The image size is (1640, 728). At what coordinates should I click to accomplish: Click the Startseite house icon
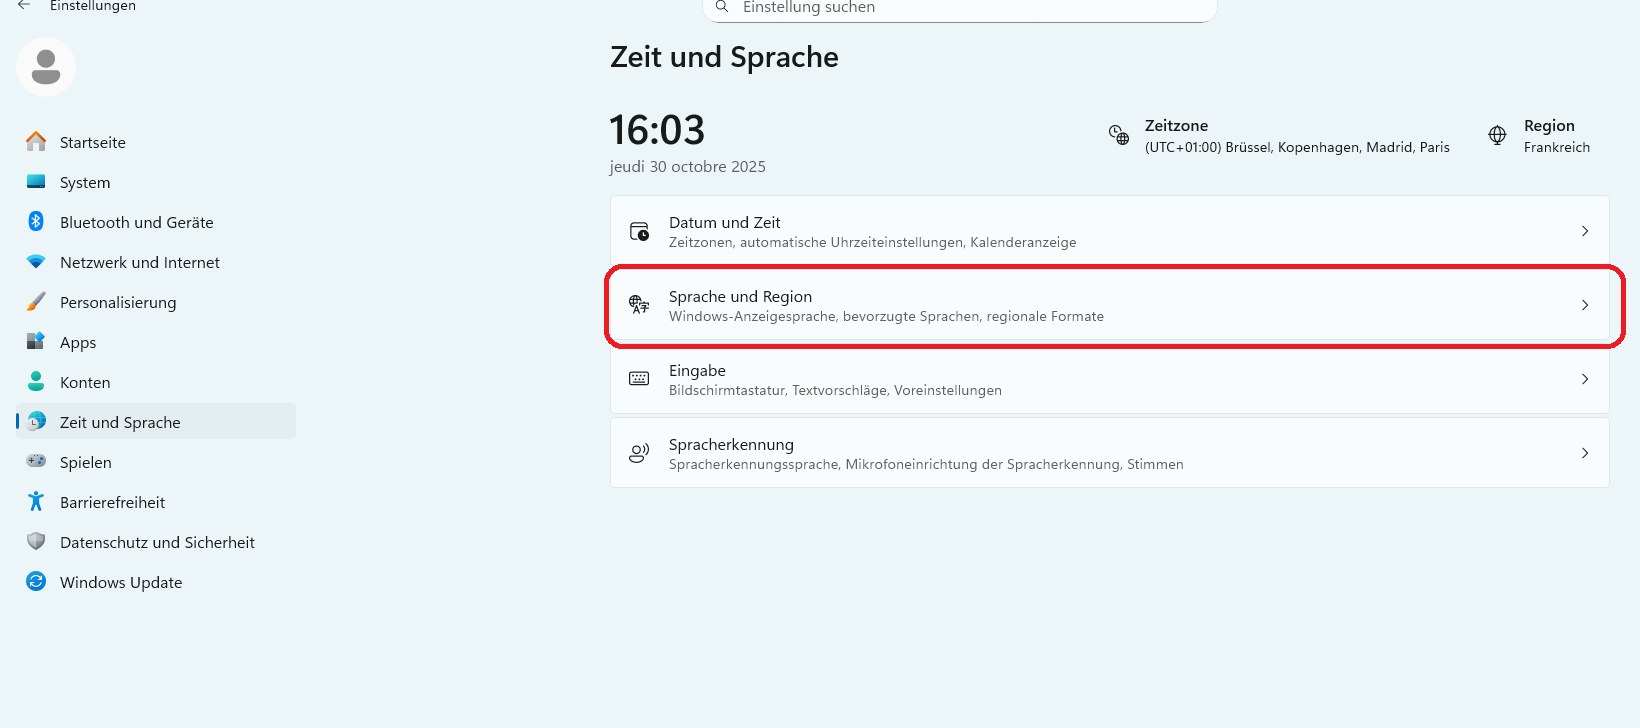36,142
